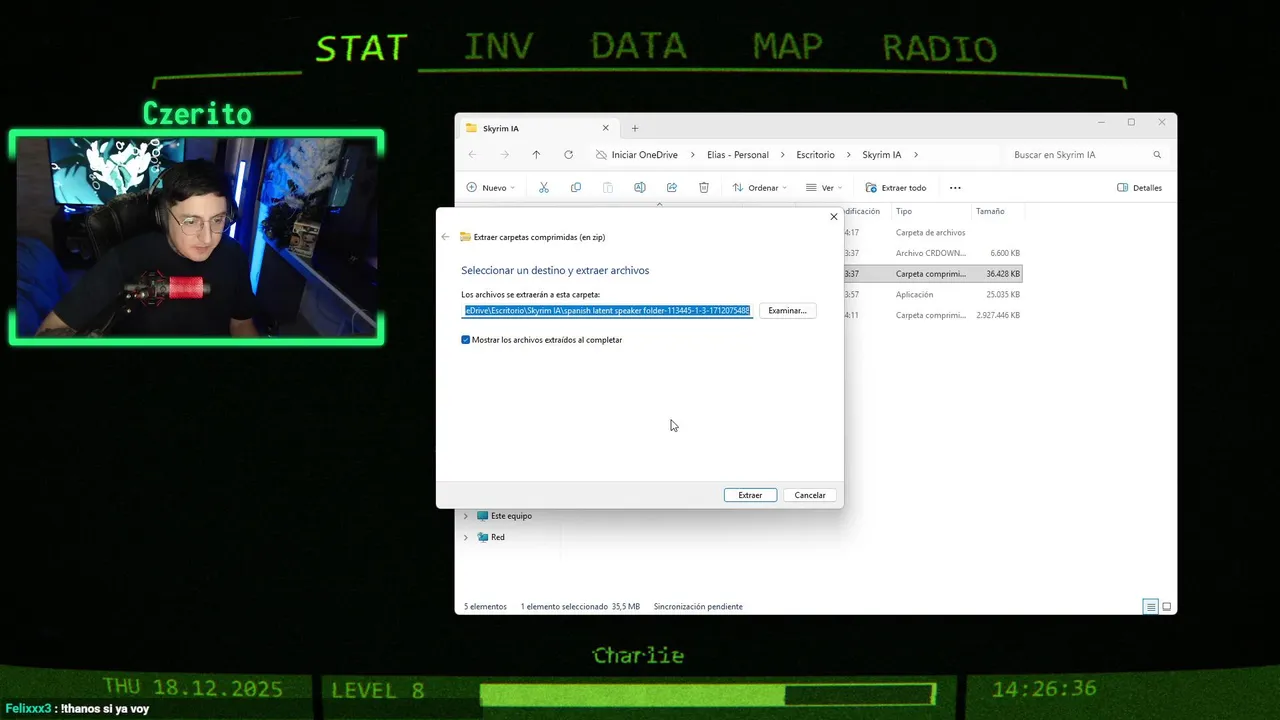Click the search magnifier icon
The height and width of the screenshot is (720, 1280).
click(1157, 155)
